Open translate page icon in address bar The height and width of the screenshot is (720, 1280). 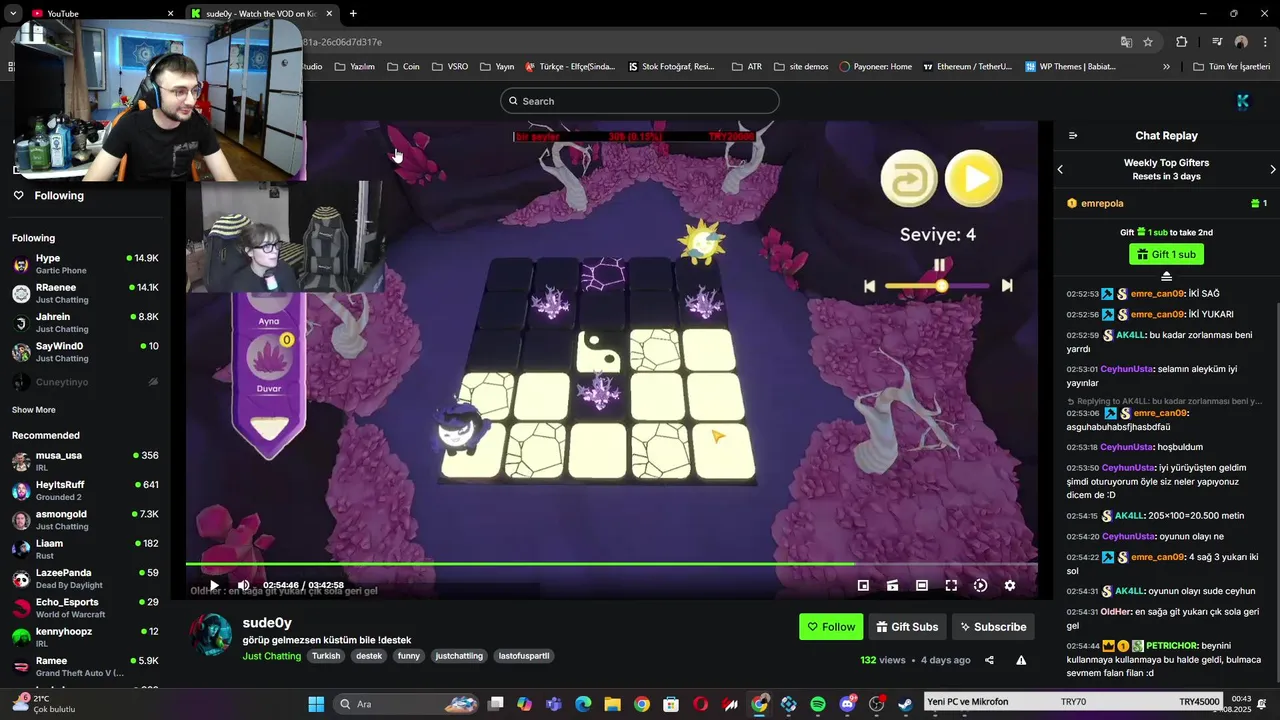pyautogui.click(x=1126, y=42)
